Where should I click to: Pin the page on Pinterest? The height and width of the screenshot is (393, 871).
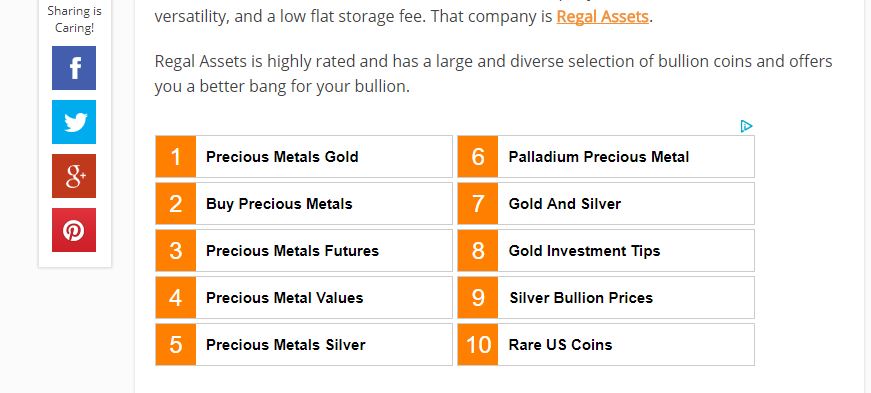pos(74,230)
